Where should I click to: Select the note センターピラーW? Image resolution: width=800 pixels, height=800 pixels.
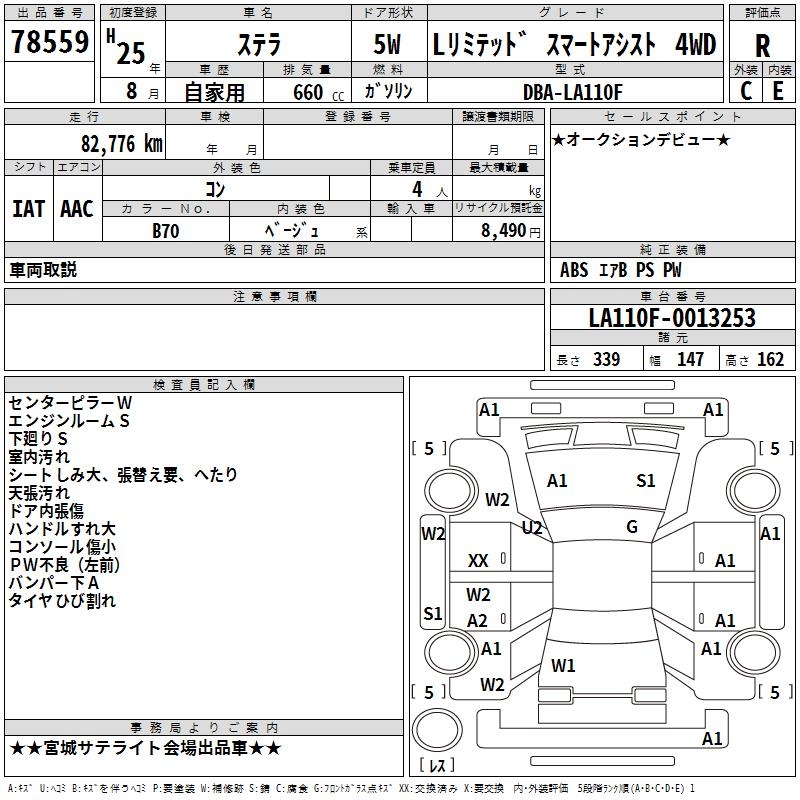pyautogui.click(x=70, y=403)
